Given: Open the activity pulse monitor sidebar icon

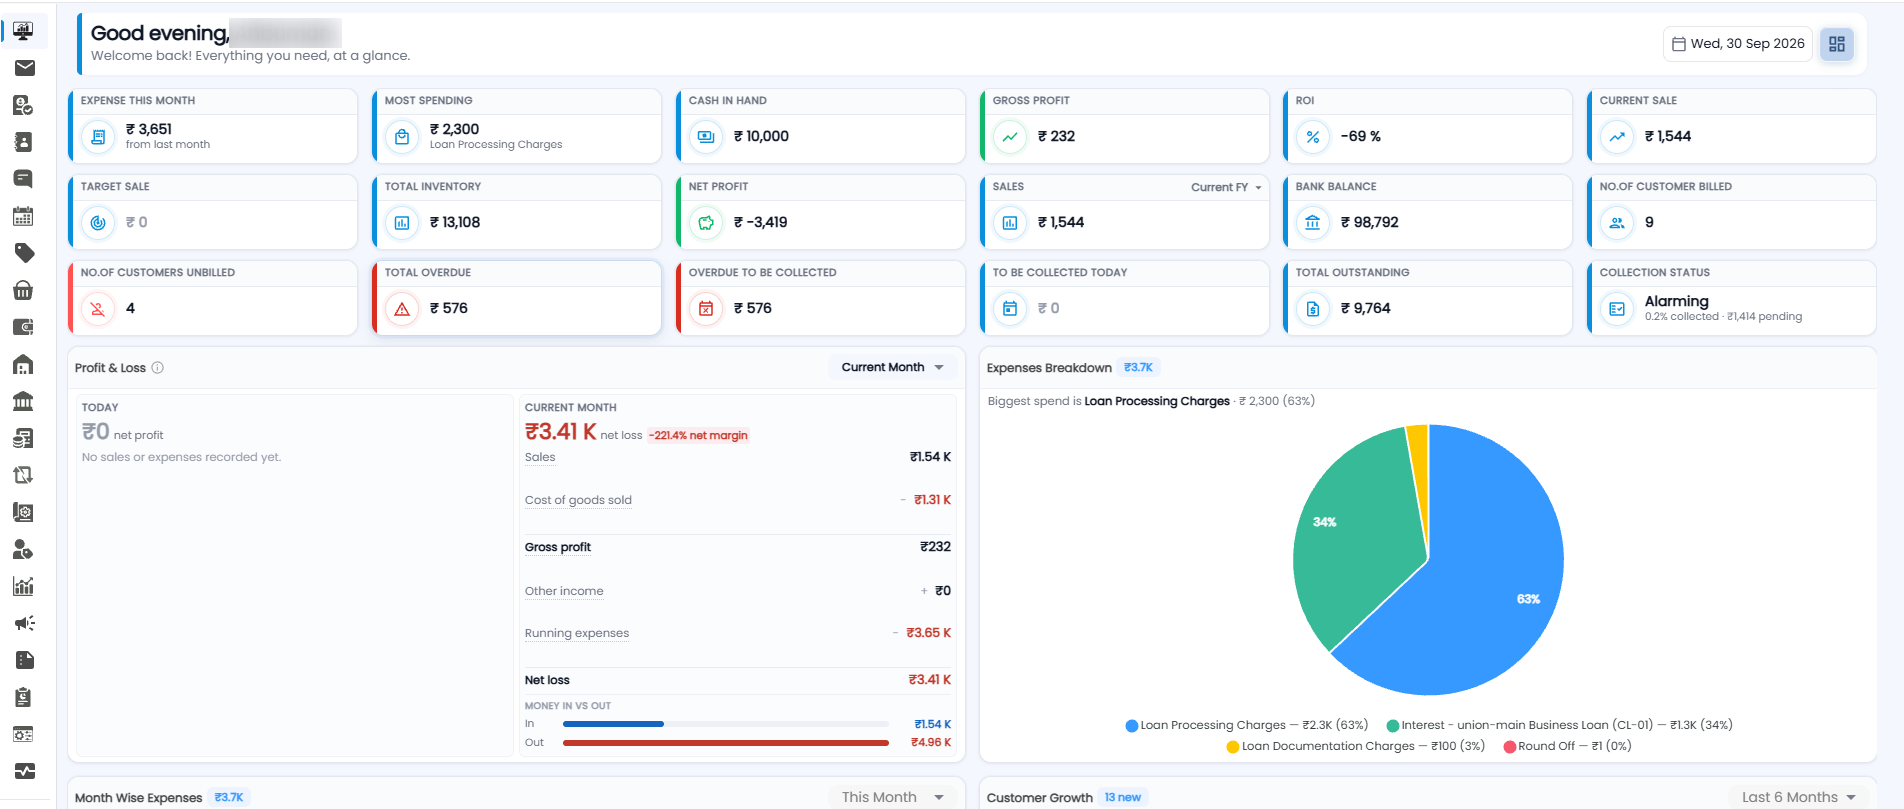Looking at the screenshot, I should point(23,771).
